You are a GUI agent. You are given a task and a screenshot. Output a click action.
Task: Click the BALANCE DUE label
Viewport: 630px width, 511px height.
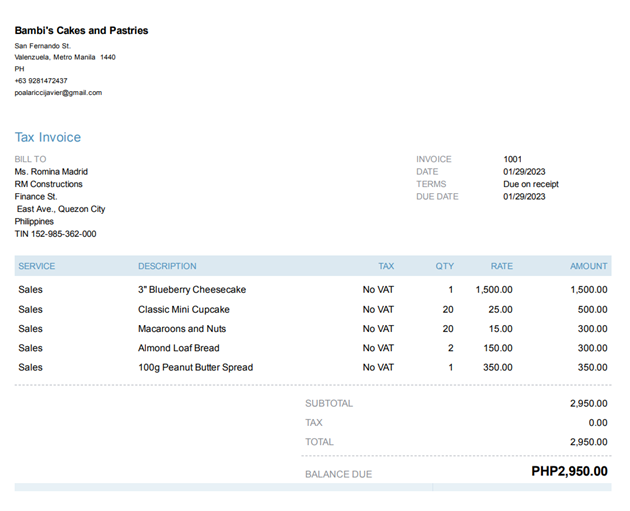338,474
